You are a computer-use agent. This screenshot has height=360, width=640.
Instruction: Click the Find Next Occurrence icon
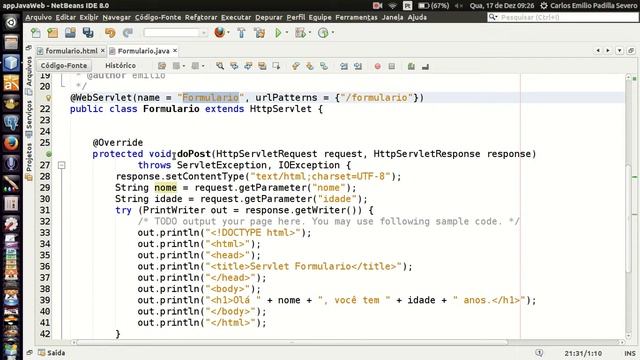(248, 66)
